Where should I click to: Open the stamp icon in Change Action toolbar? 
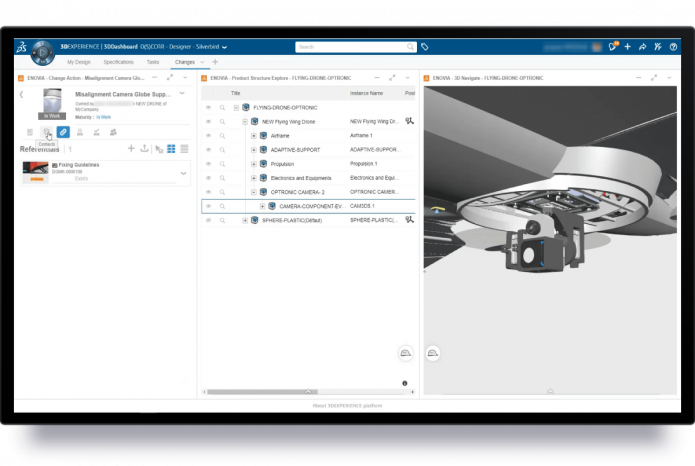tap(80, 132)
